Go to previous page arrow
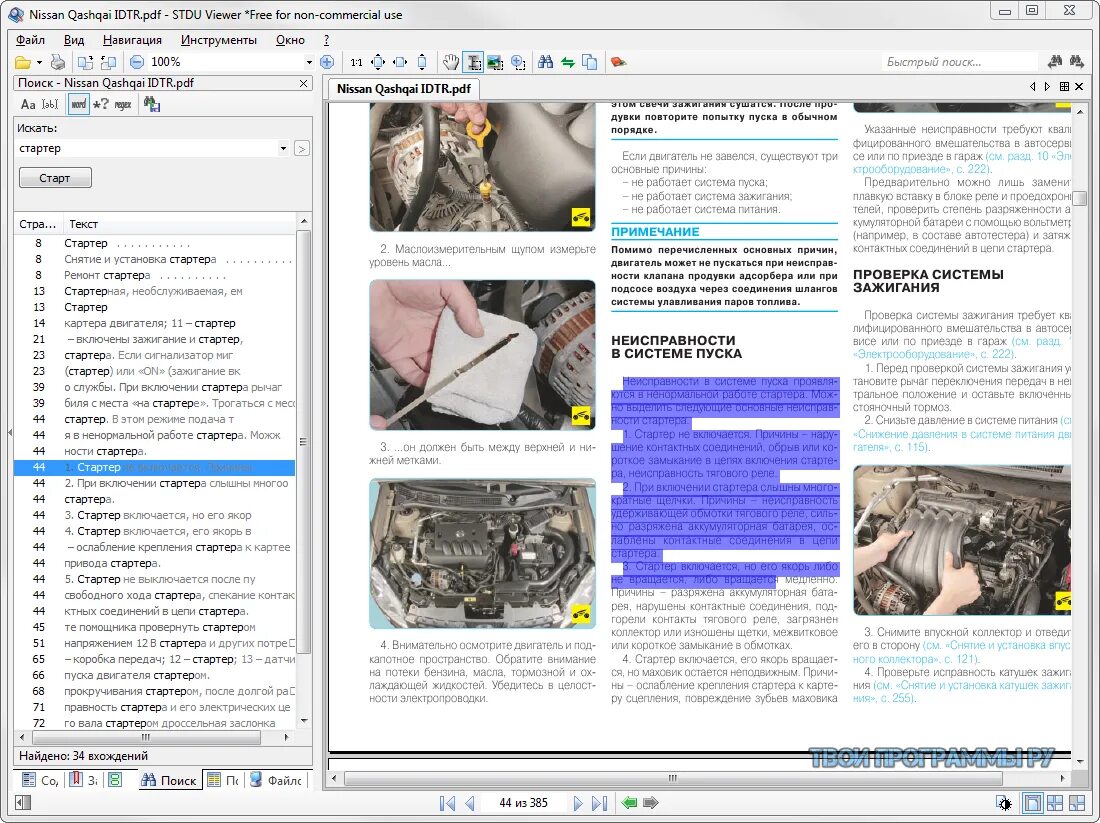This screenshot has width=1100, height=823. coord(470,803)
